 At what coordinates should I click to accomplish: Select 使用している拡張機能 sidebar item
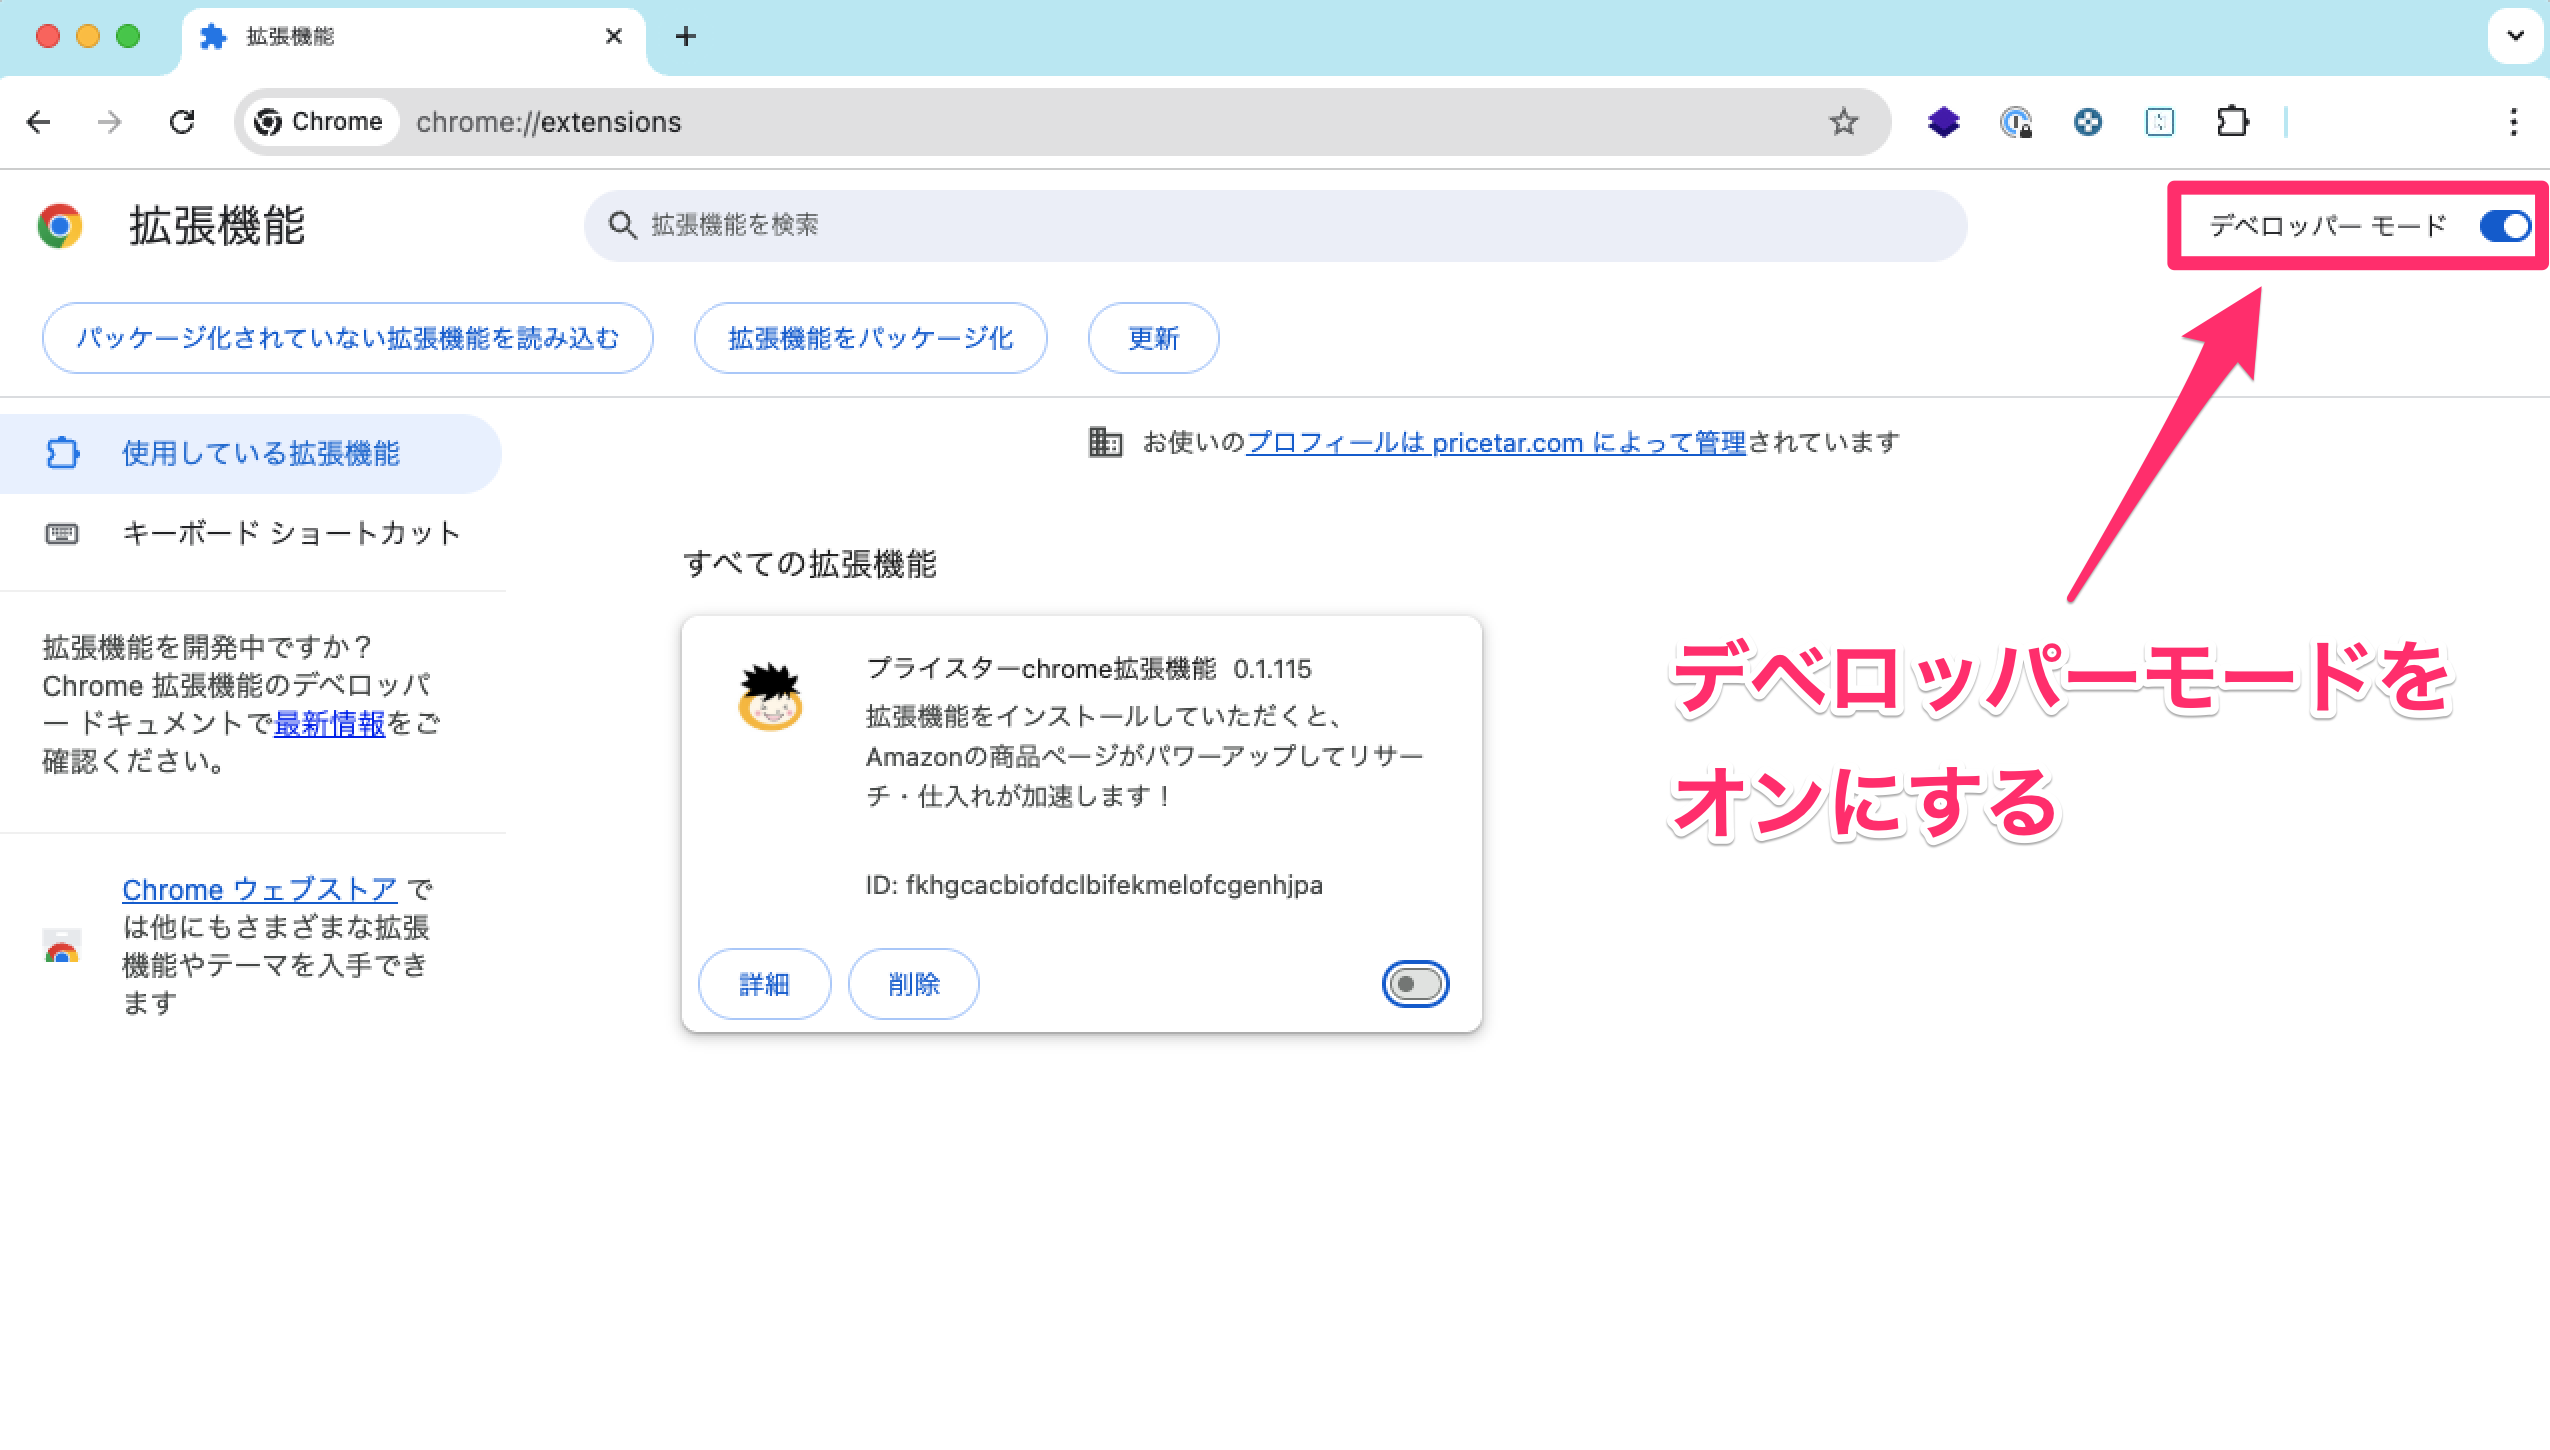click(250, 453)
